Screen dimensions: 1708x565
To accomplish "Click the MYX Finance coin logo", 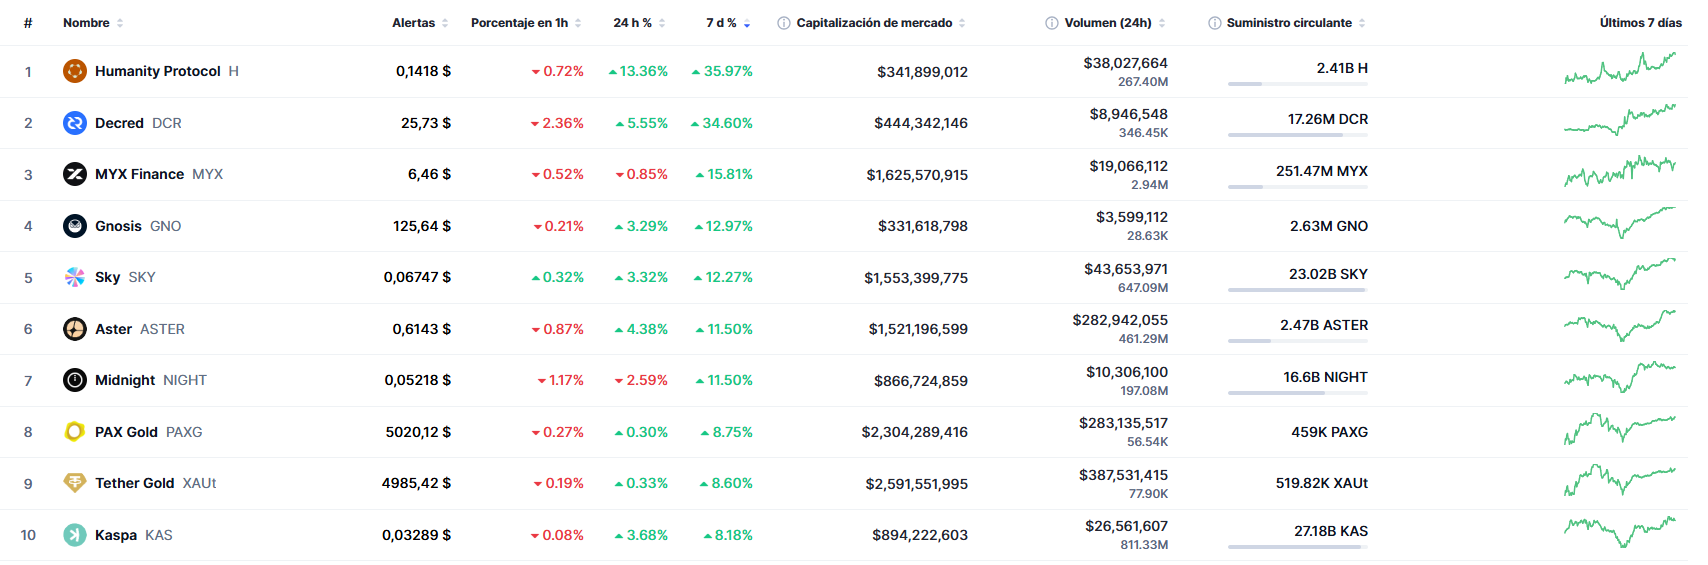I will [75, 174].
